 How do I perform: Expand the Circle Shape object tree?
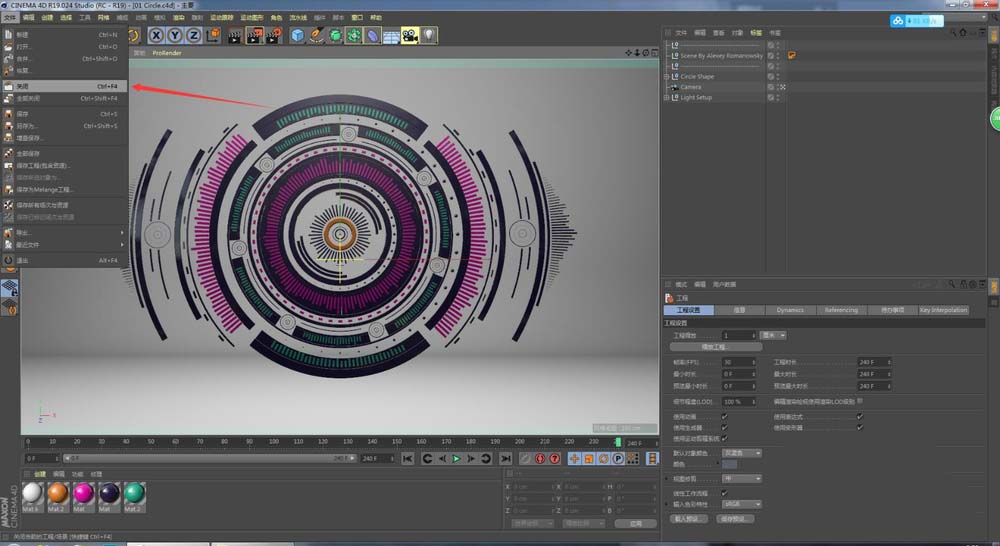coord(667,76)
